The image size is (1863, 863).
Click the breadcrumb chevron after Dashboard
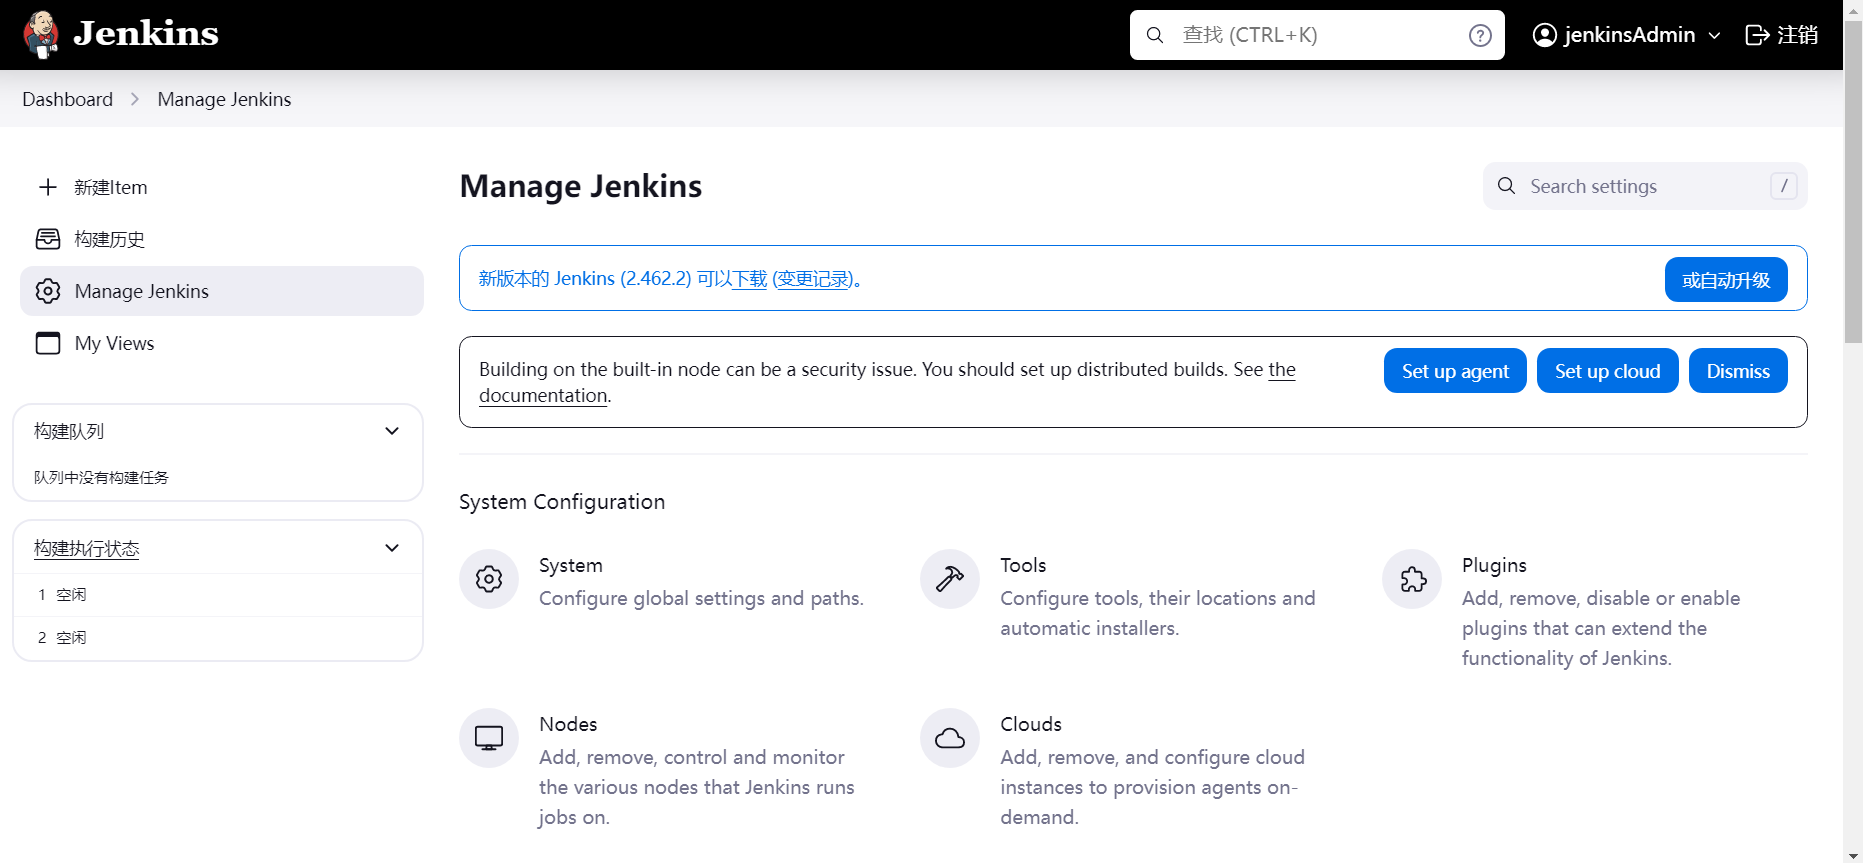[x=135, y=99]
